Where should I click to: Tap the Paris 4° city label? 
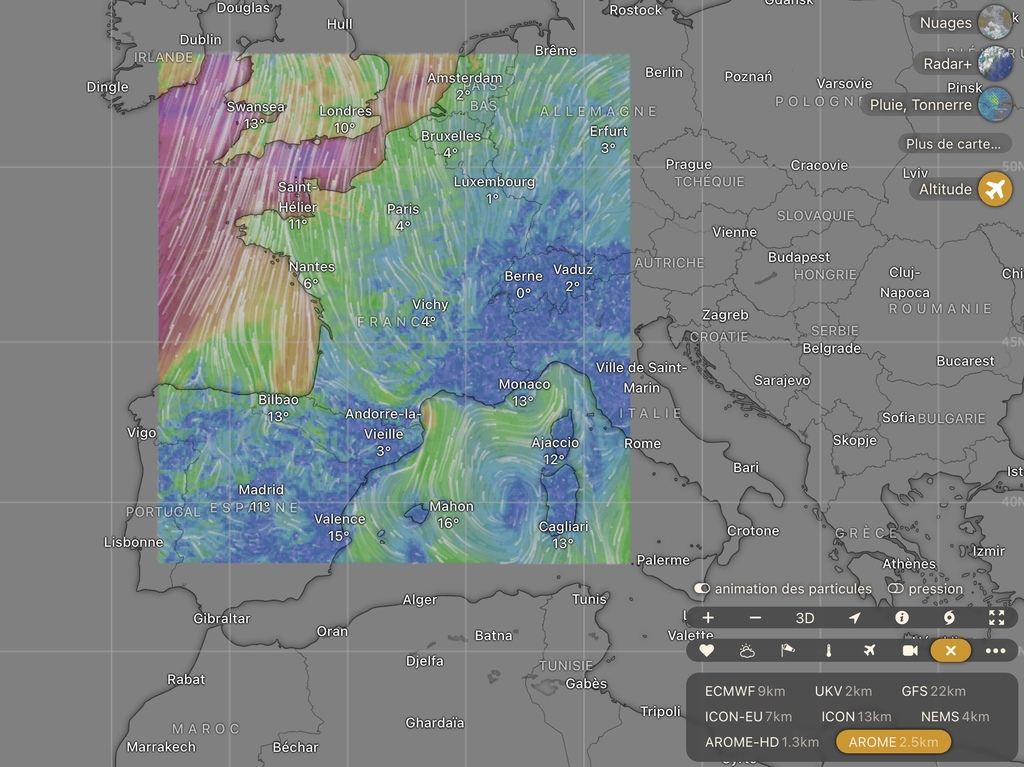click(x=403, y=217)
